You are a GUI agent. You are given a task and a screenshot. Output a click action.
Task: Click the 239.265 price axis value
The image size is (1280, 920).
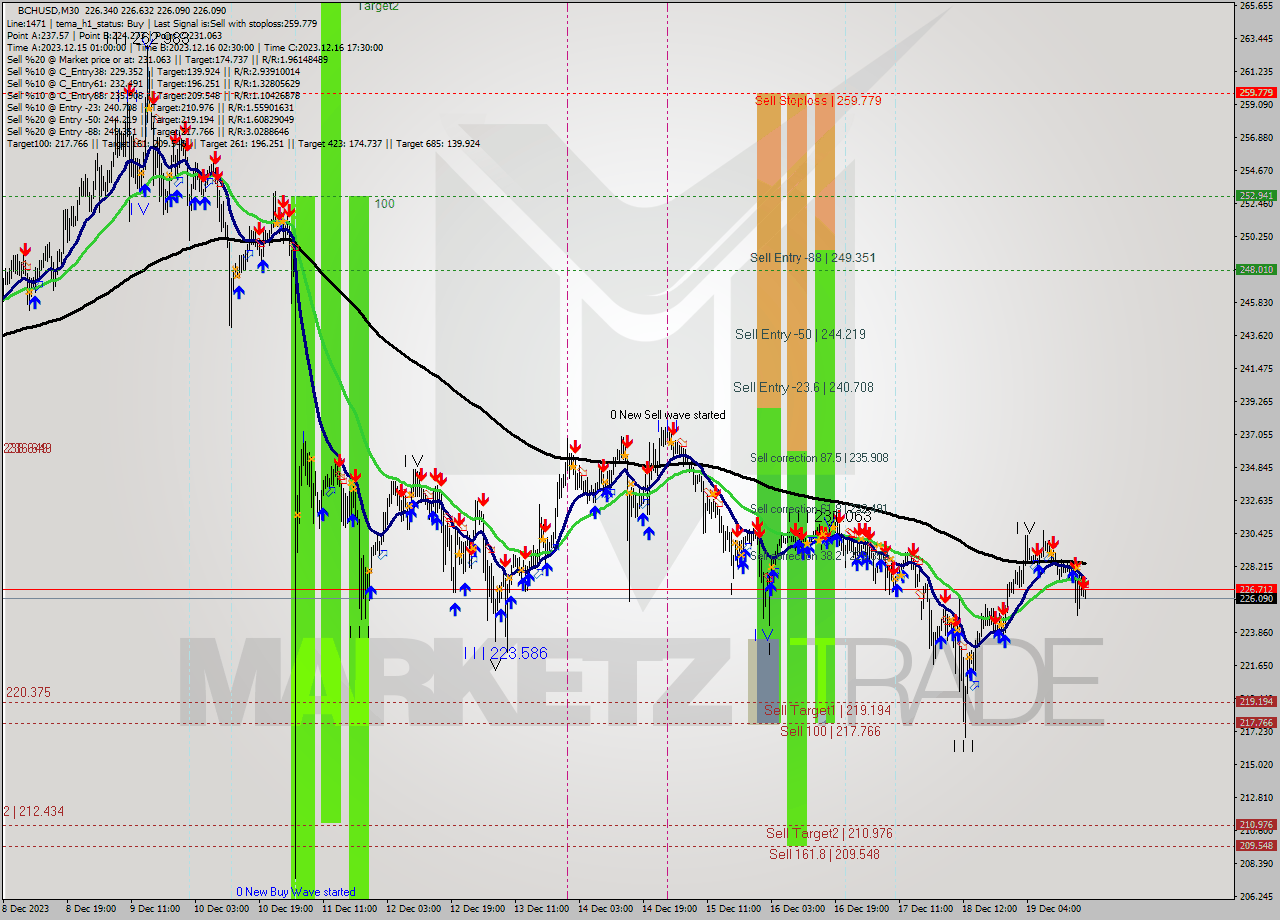pos(1256,401)
